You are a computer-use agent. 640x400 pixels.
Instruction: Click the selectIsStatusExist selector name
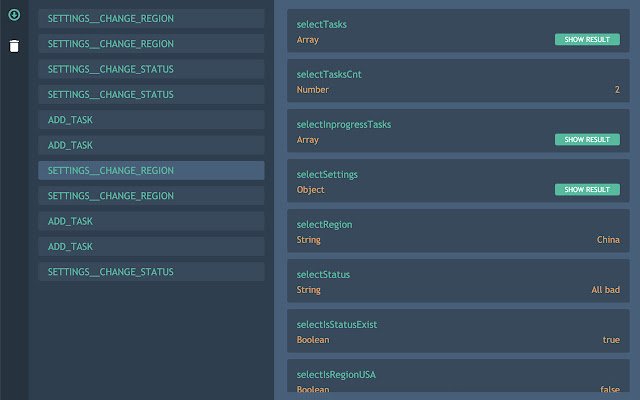pyautogui.click(x=337, y=324)
